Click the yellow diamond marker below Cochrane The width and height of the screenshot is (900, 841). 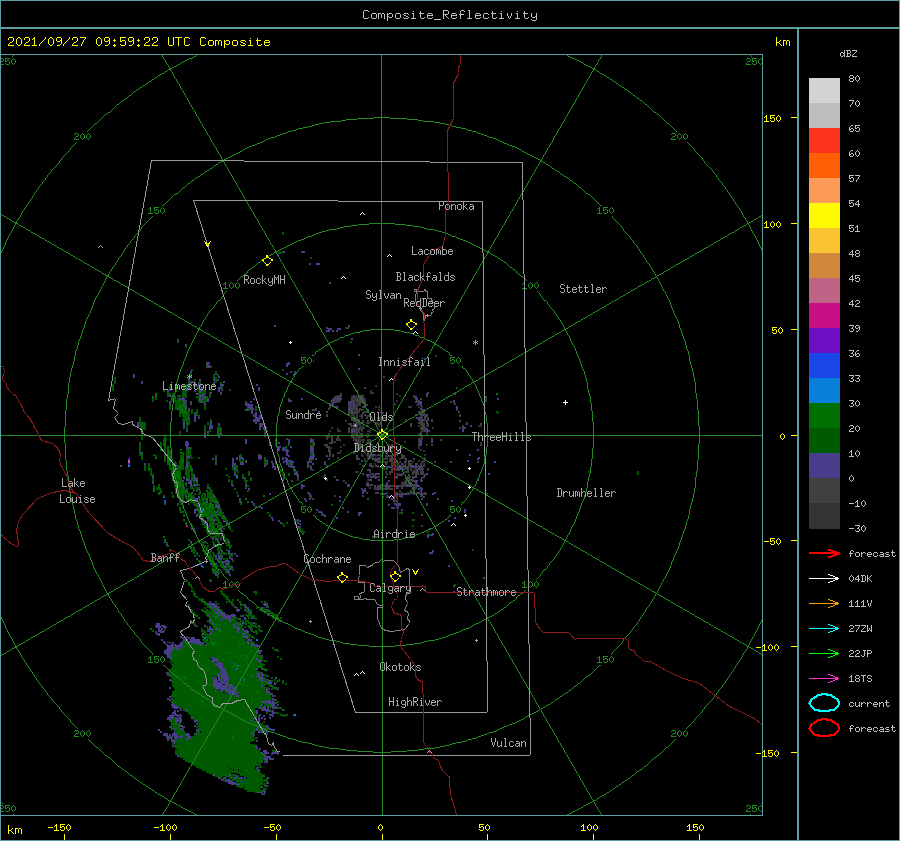[343, 577]
